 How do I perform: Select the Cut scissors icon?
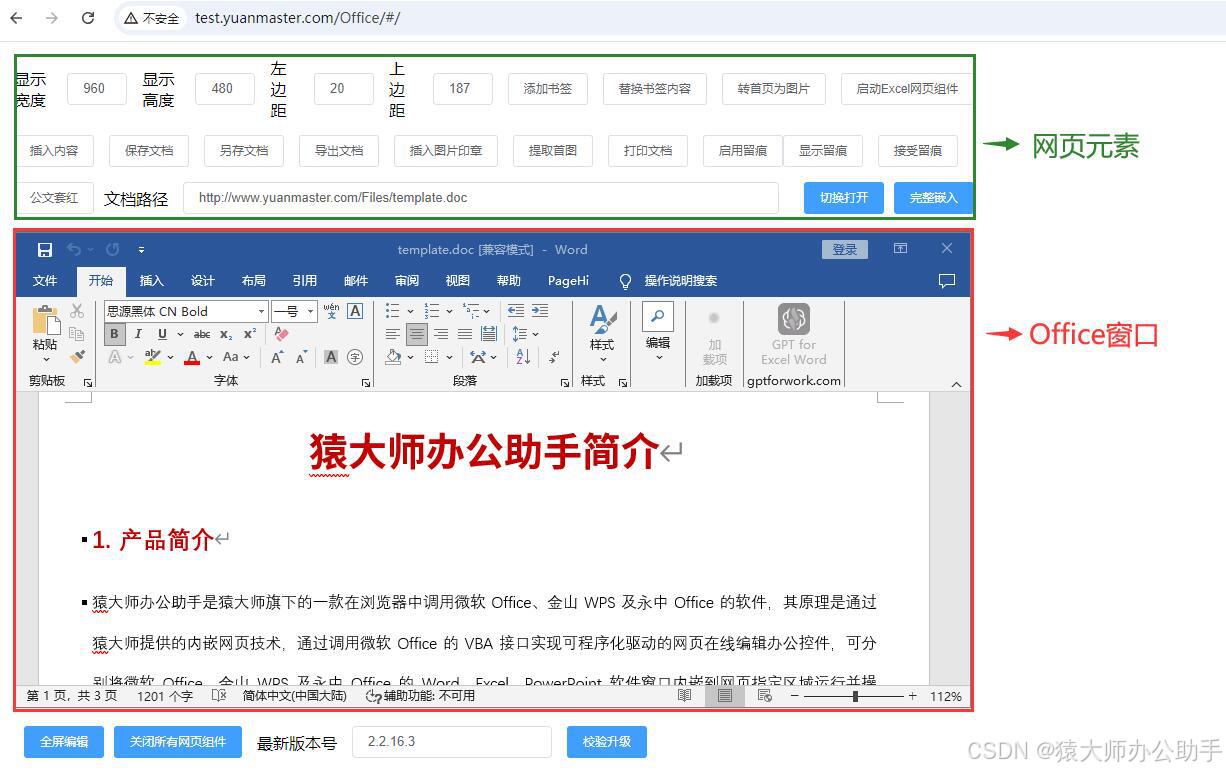(x=77, y=311)
